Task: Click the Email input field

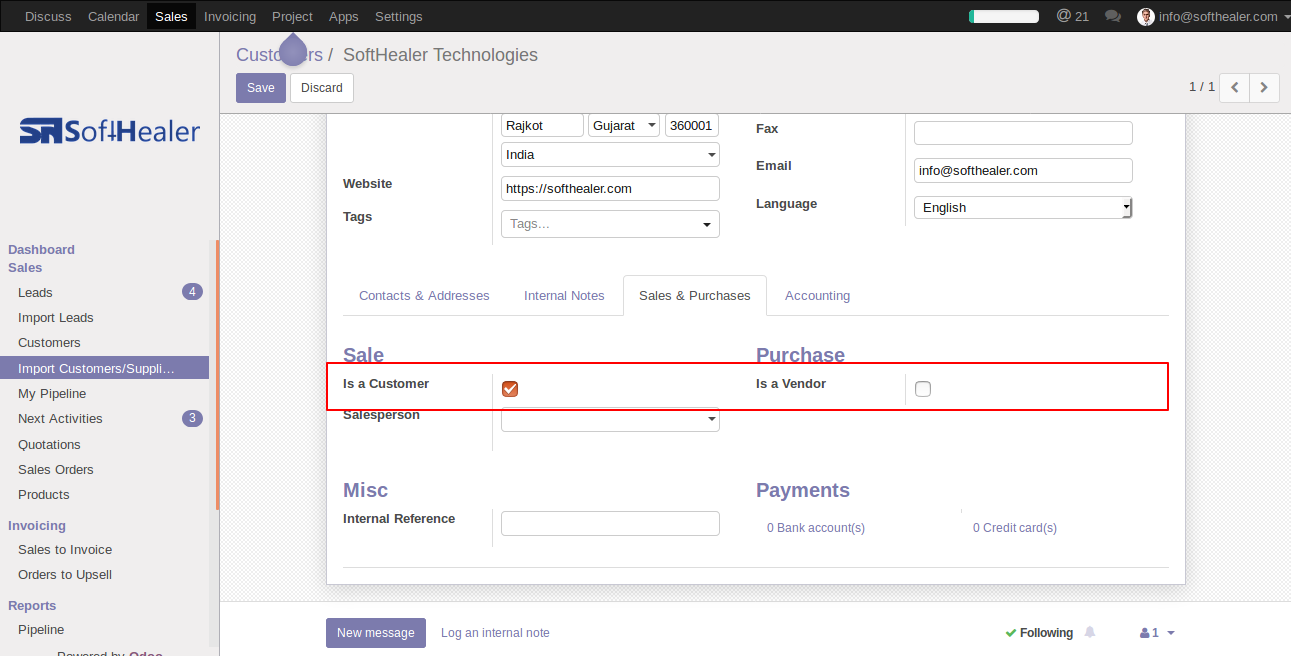Action: tap(1023, 170)
